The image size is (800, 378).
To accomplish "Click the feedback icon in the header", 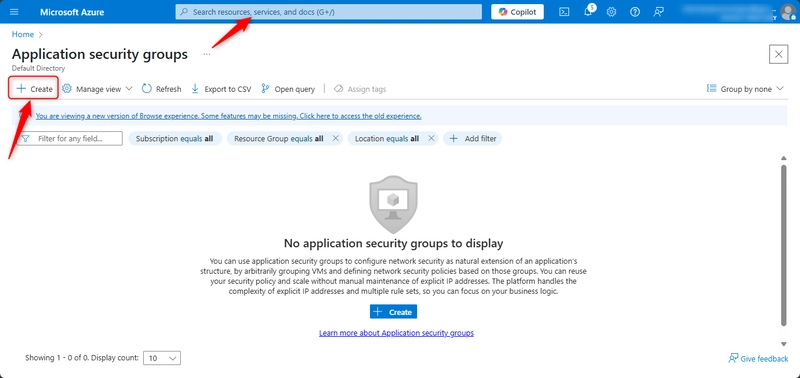I will [x=659, y=12].
